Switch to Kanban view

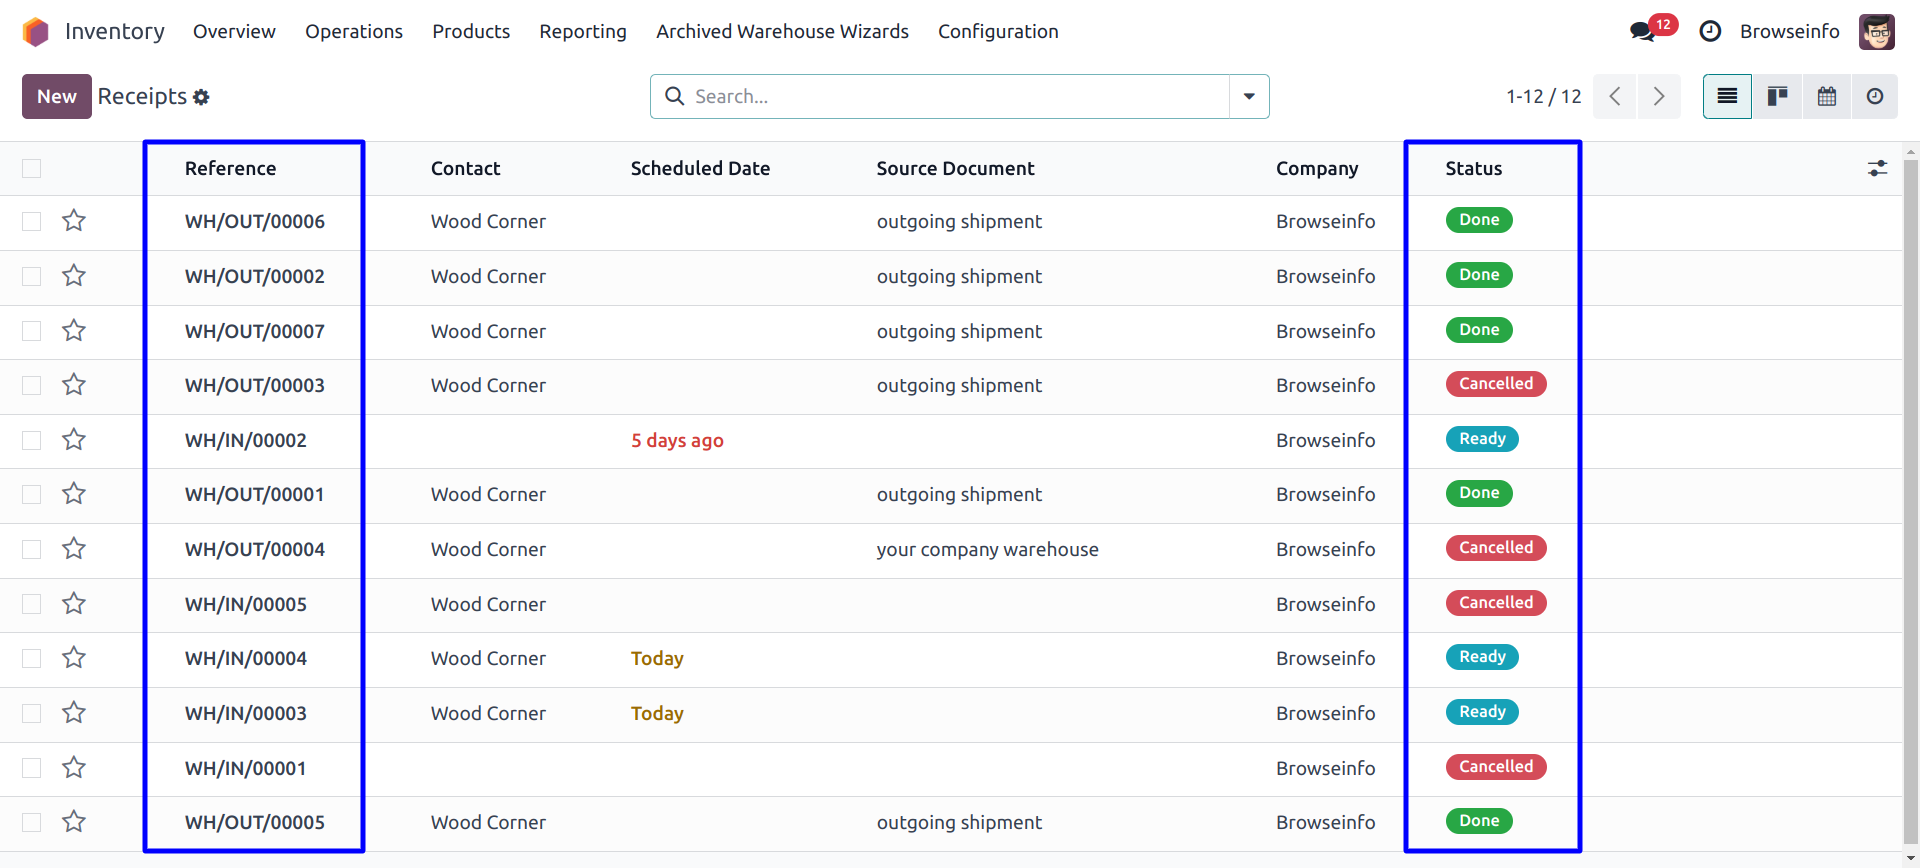click(x=1777, y=96)
